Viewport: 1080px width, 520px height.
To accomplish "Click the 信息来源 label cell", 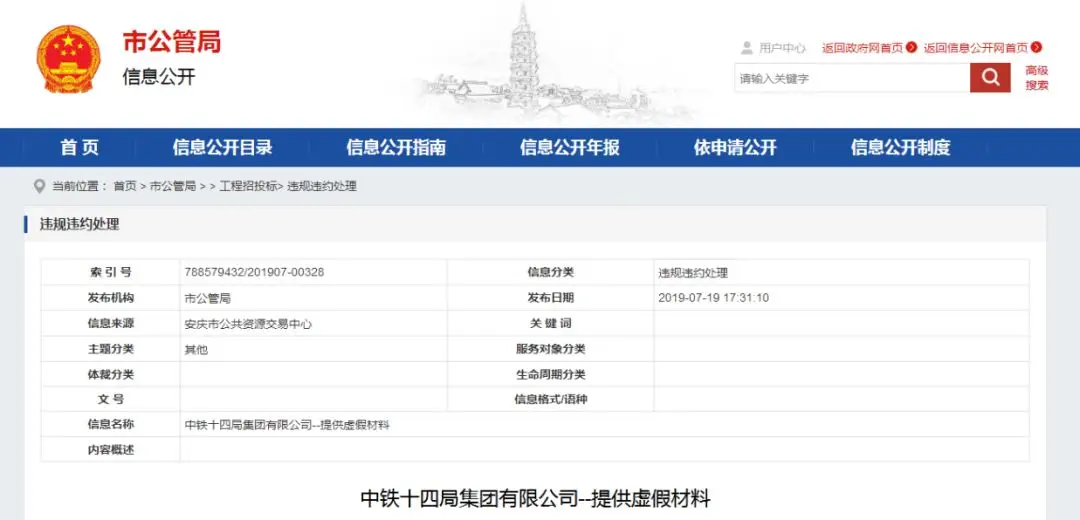I will (x=110, y=323).
